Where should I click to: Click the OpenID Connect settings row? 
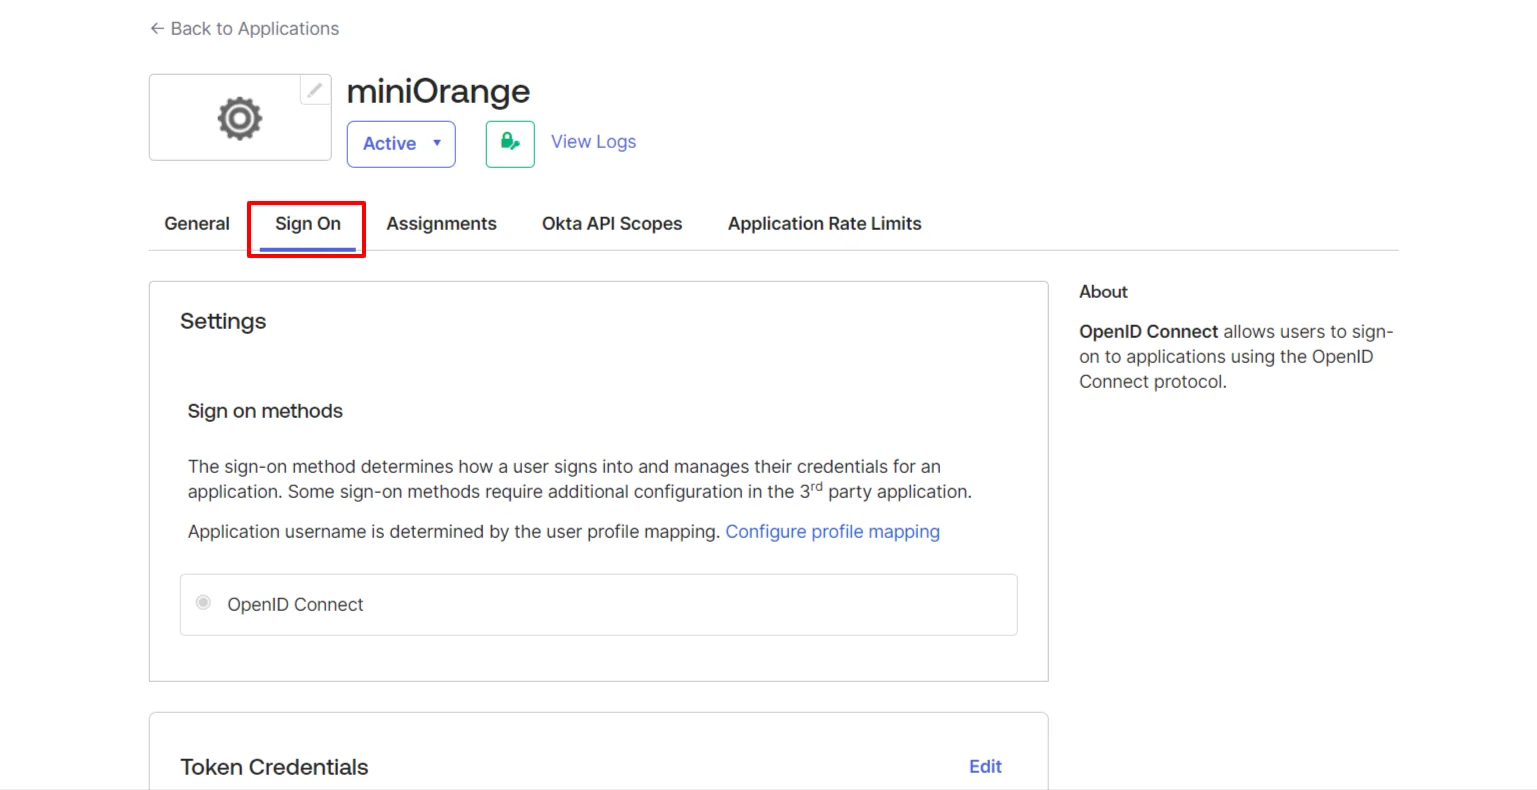(x=597, y=604)
